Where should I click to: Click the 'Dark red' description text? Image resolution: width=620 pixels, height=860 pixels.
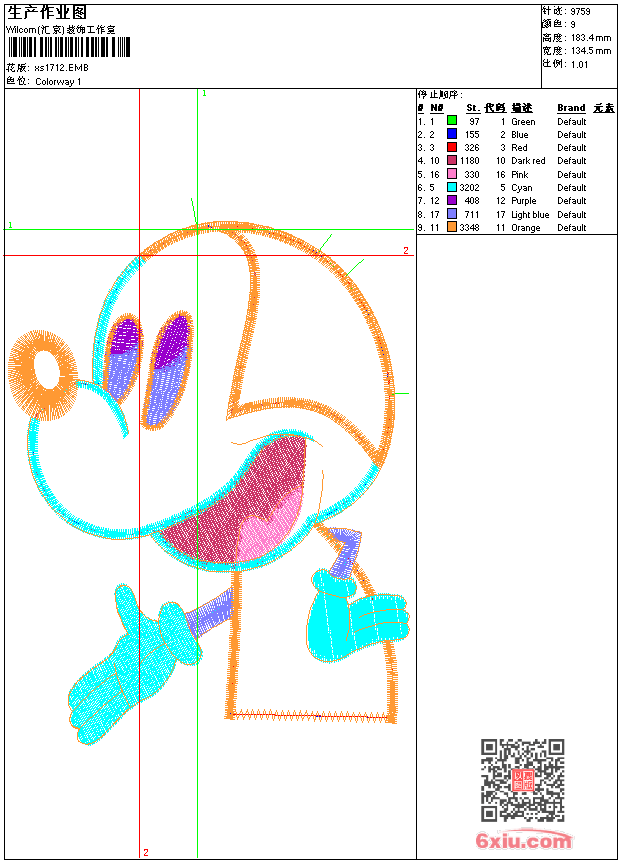pos(528,161)
